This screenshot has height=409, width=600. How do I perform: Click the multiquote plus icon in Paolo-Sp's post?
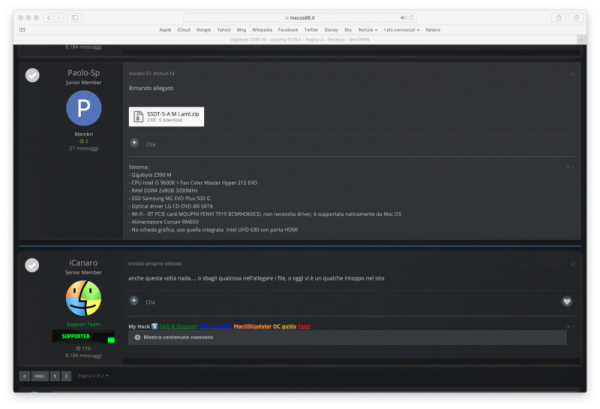tap(134, 143)
